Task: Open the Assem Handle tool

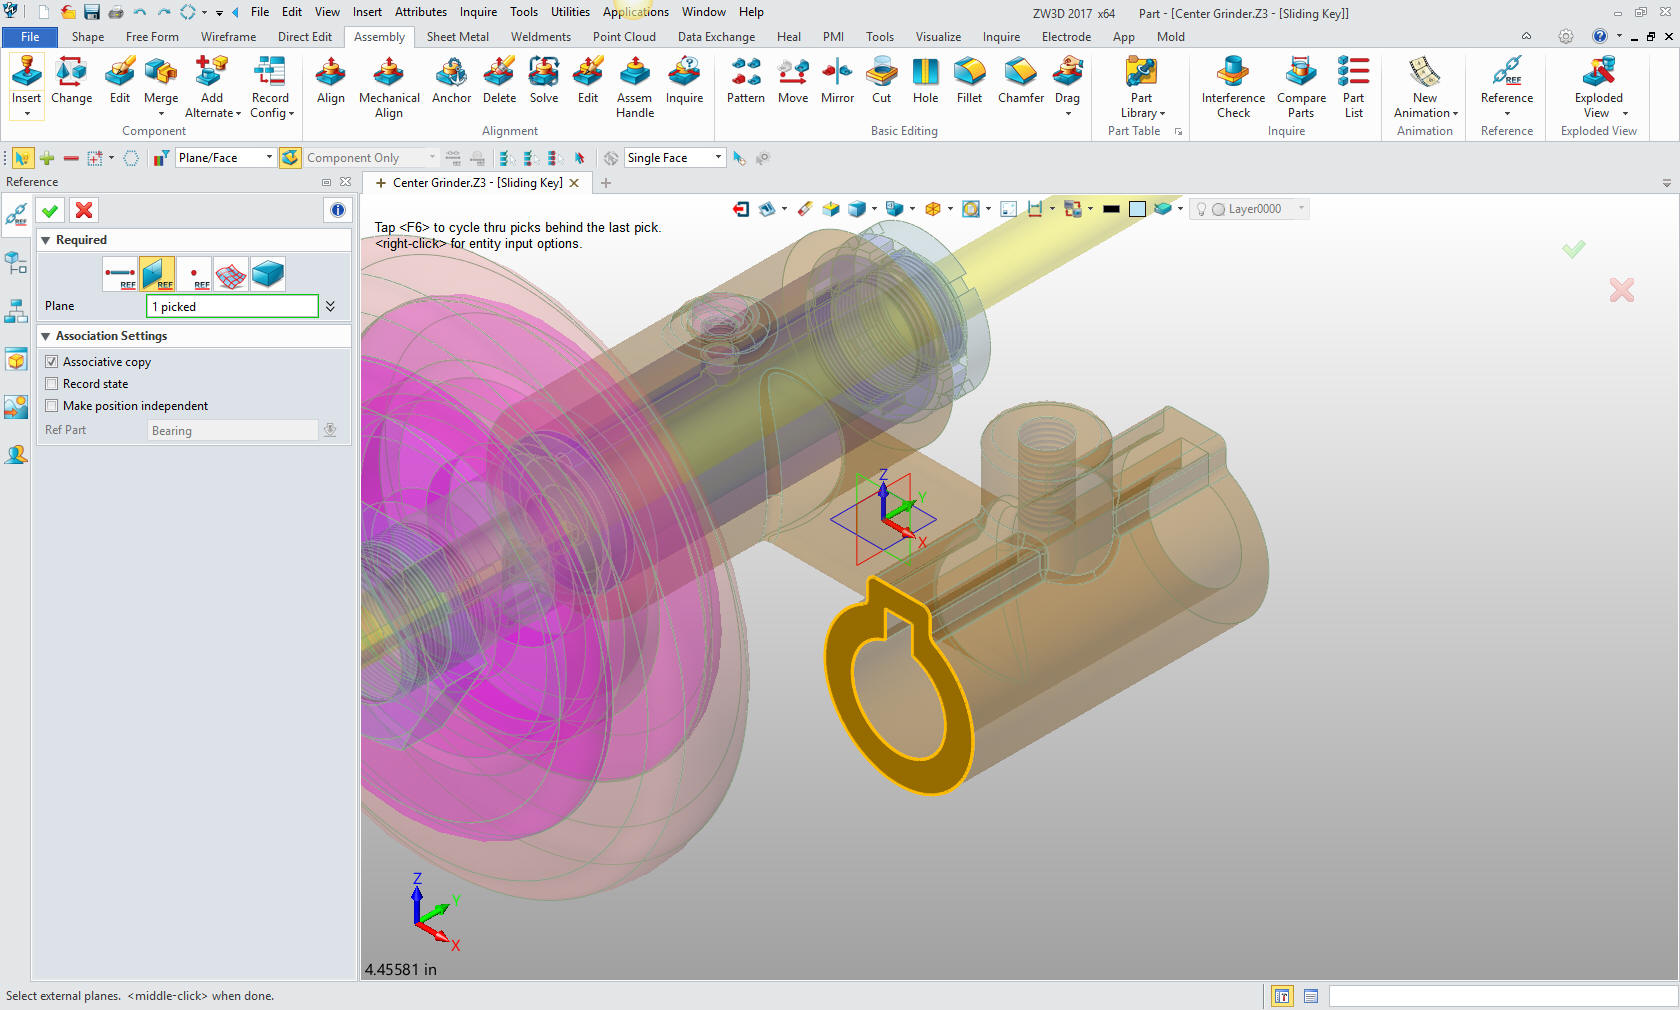Action: pos(635,87)
